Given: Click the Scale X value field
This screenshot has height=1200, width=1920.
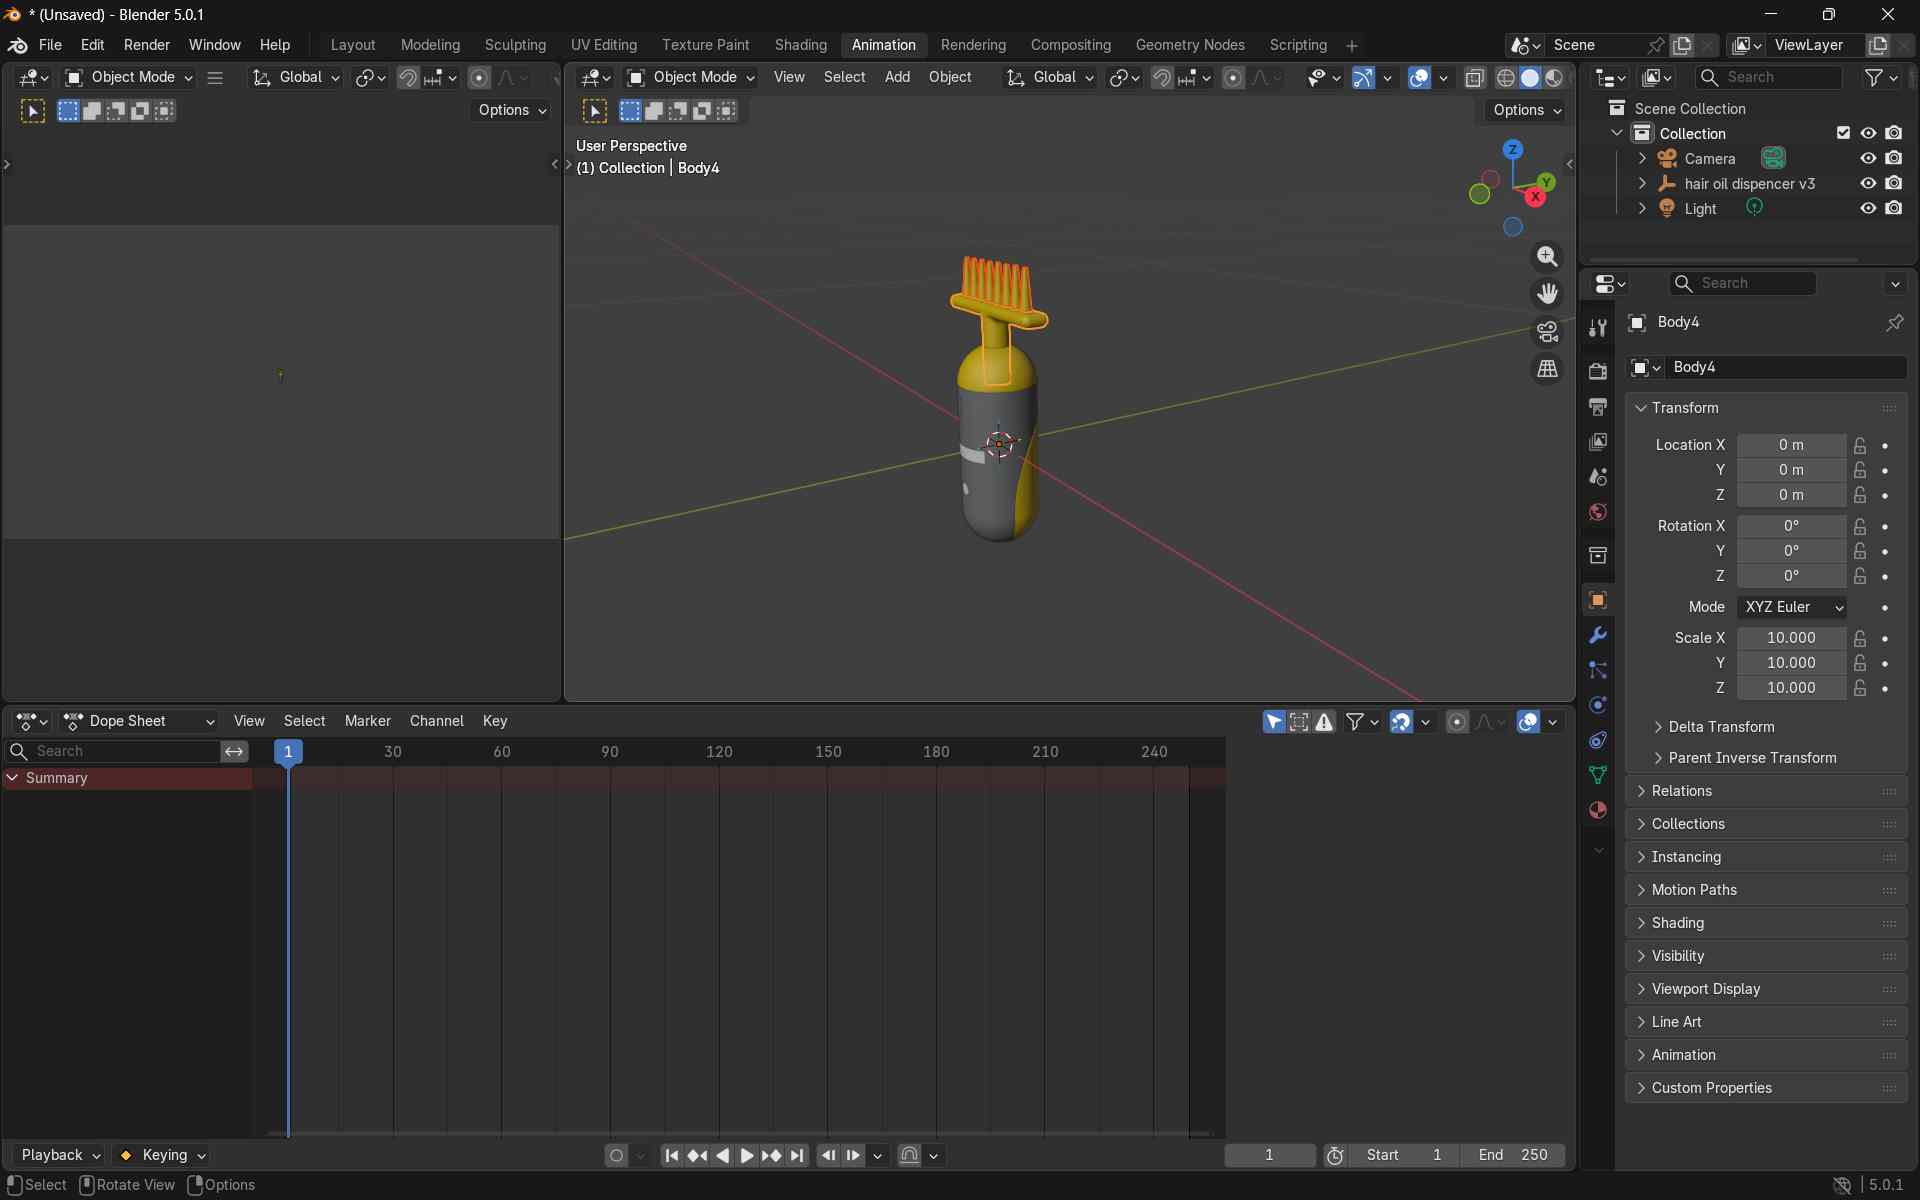Looking at the screenshot, I should [1790, 638].
